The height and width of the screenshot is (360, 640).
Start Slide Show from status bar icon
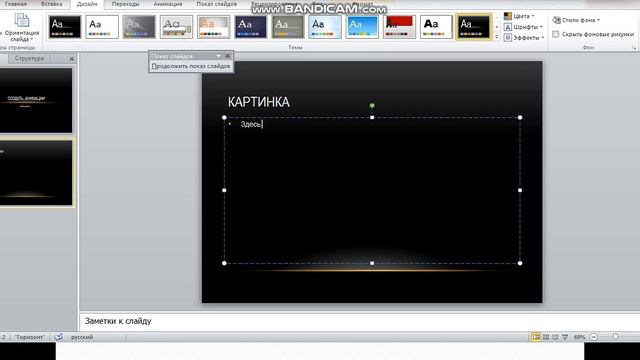coord(565,337)
